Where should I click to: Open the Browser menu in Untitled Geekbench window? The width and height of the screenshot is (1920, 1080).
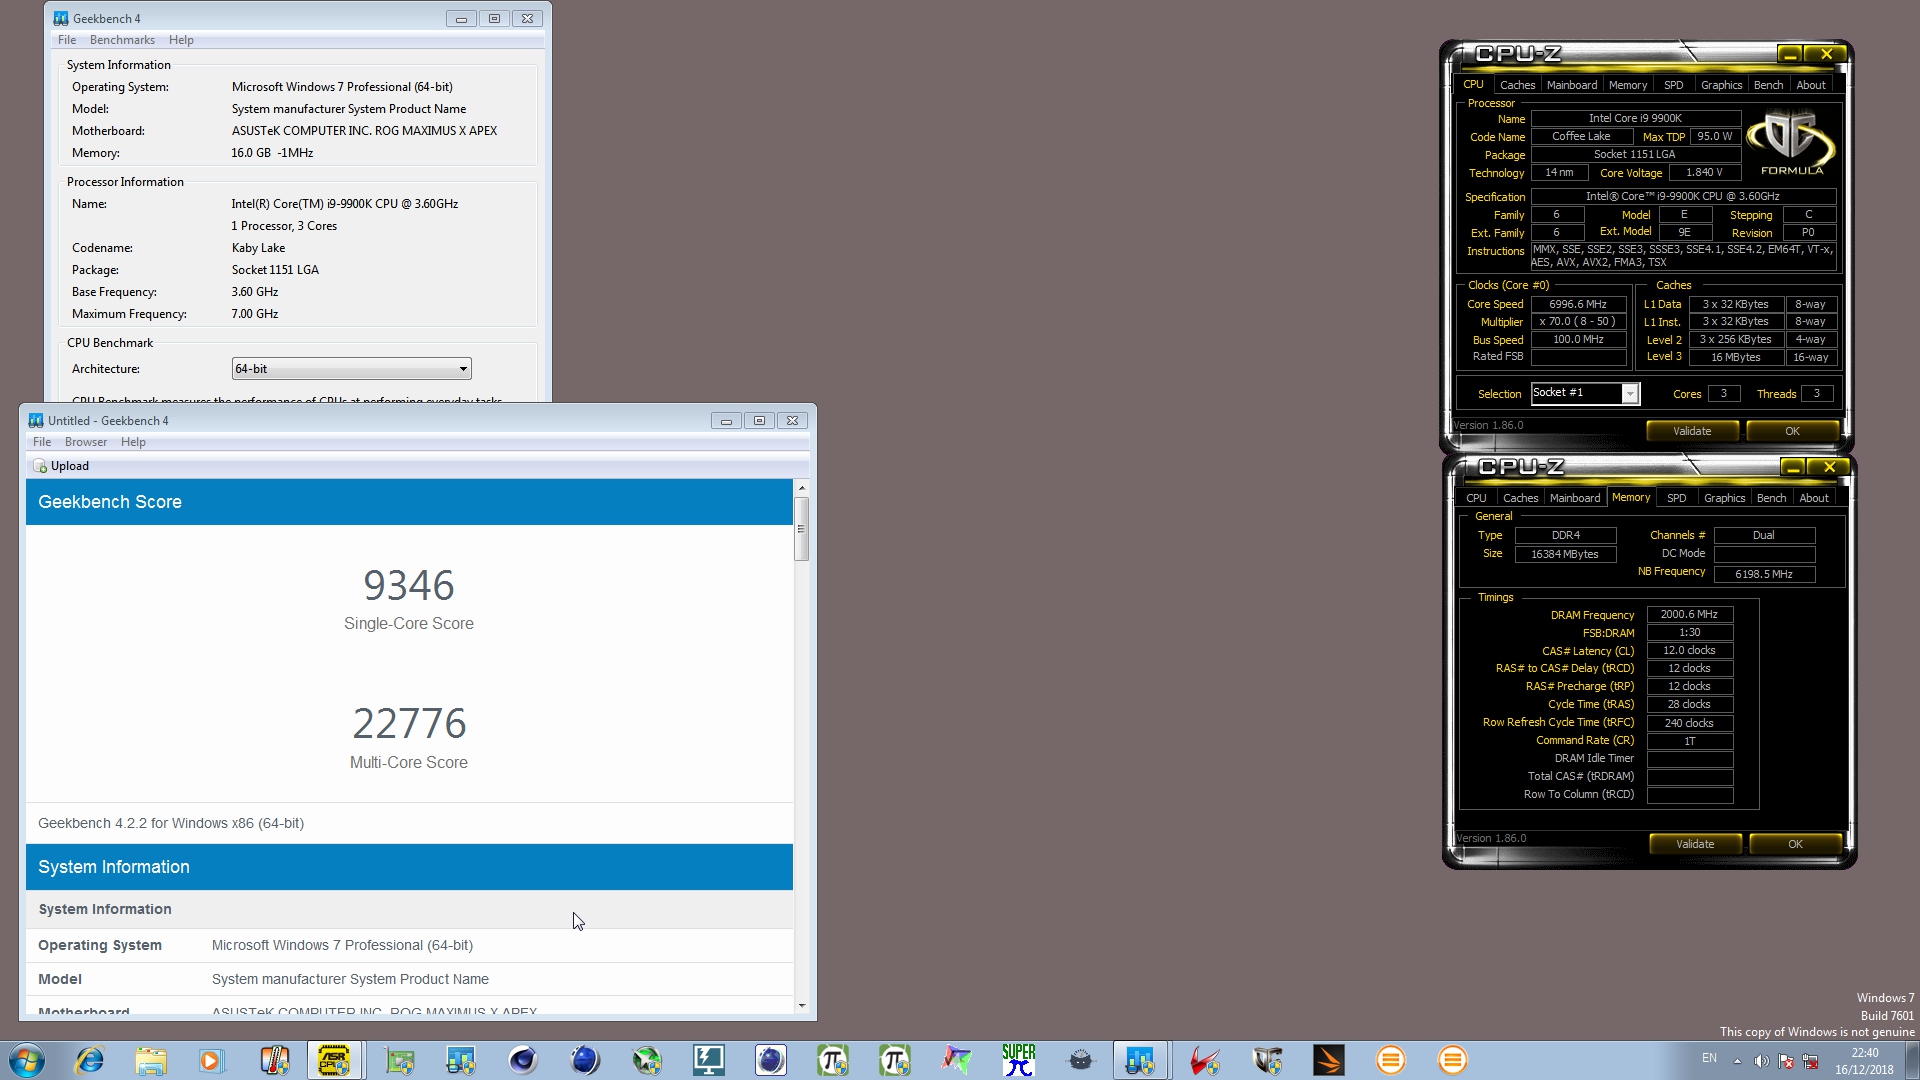click(x=86, y=442)
